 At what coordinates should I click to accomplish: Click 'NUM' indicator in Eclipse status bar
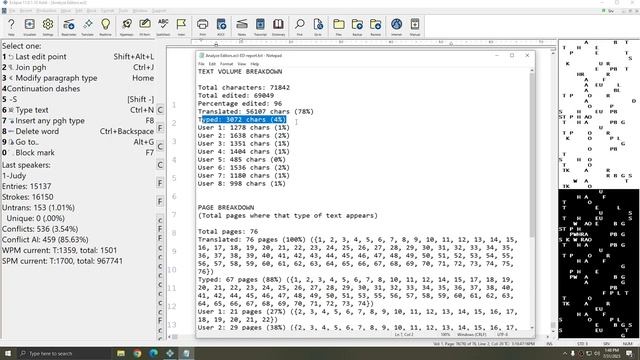click(x=627, y=344)
